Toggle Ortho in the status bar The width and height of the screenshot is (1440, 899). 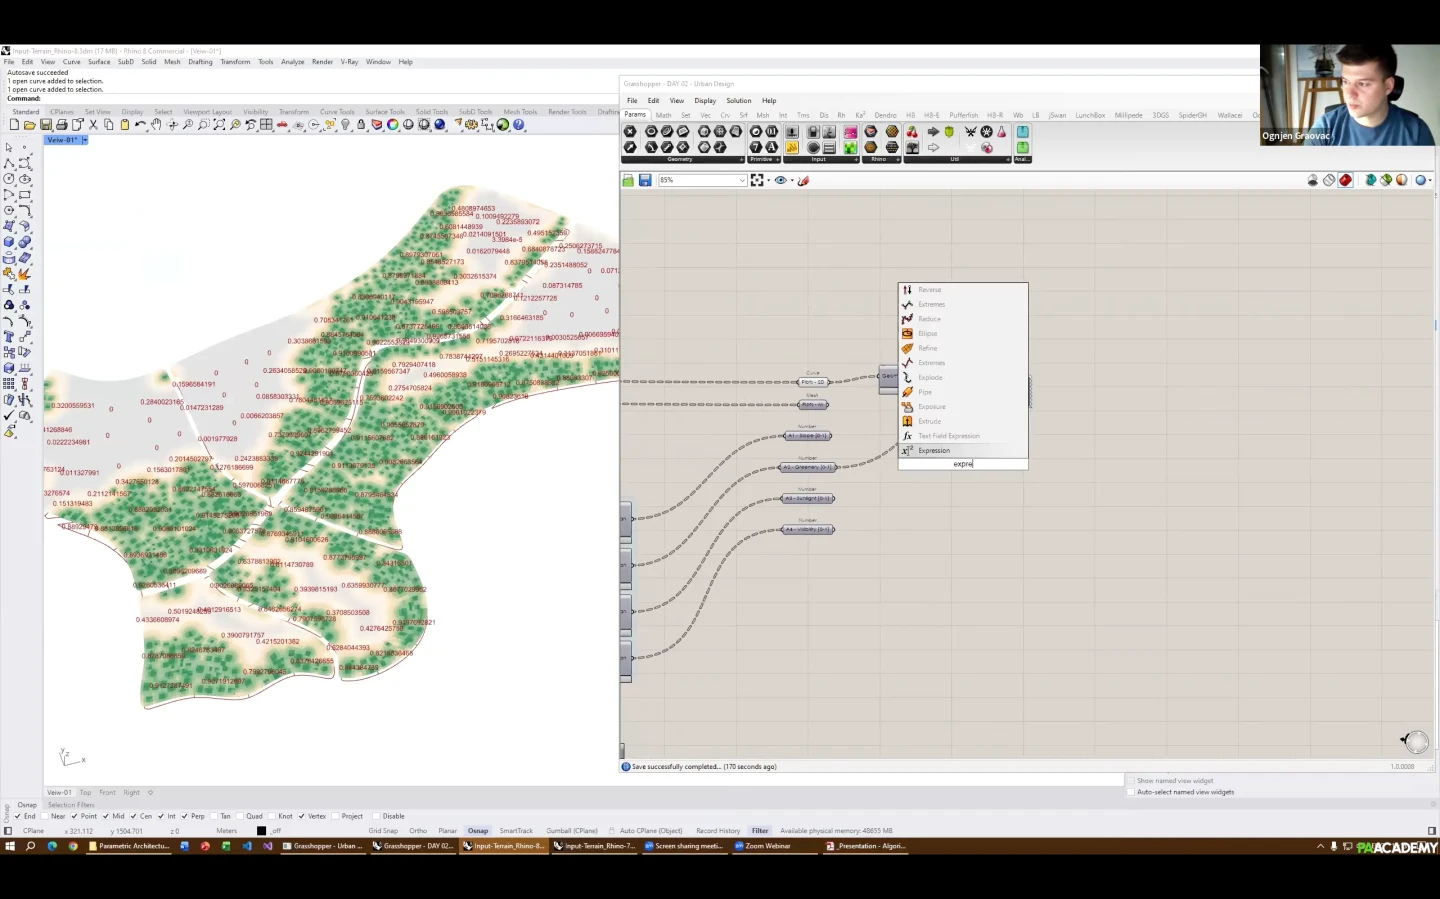click(x=418, y=830)
